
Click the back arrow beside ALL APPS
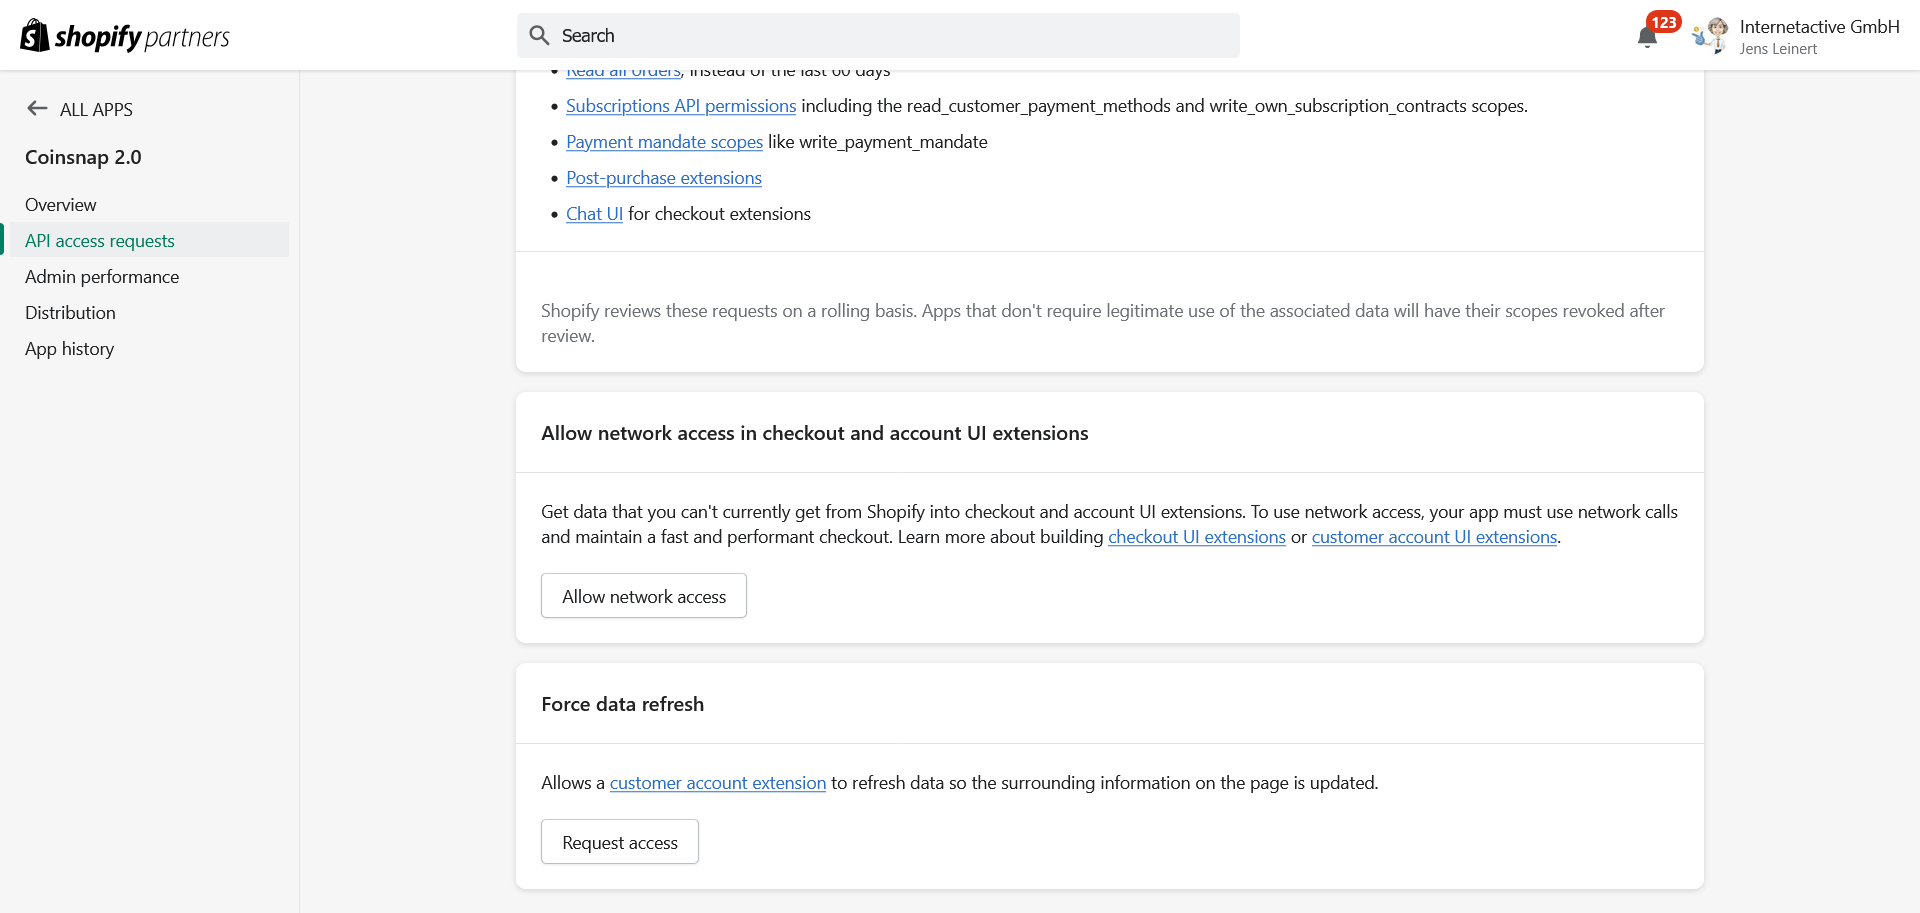click(37, 109)
